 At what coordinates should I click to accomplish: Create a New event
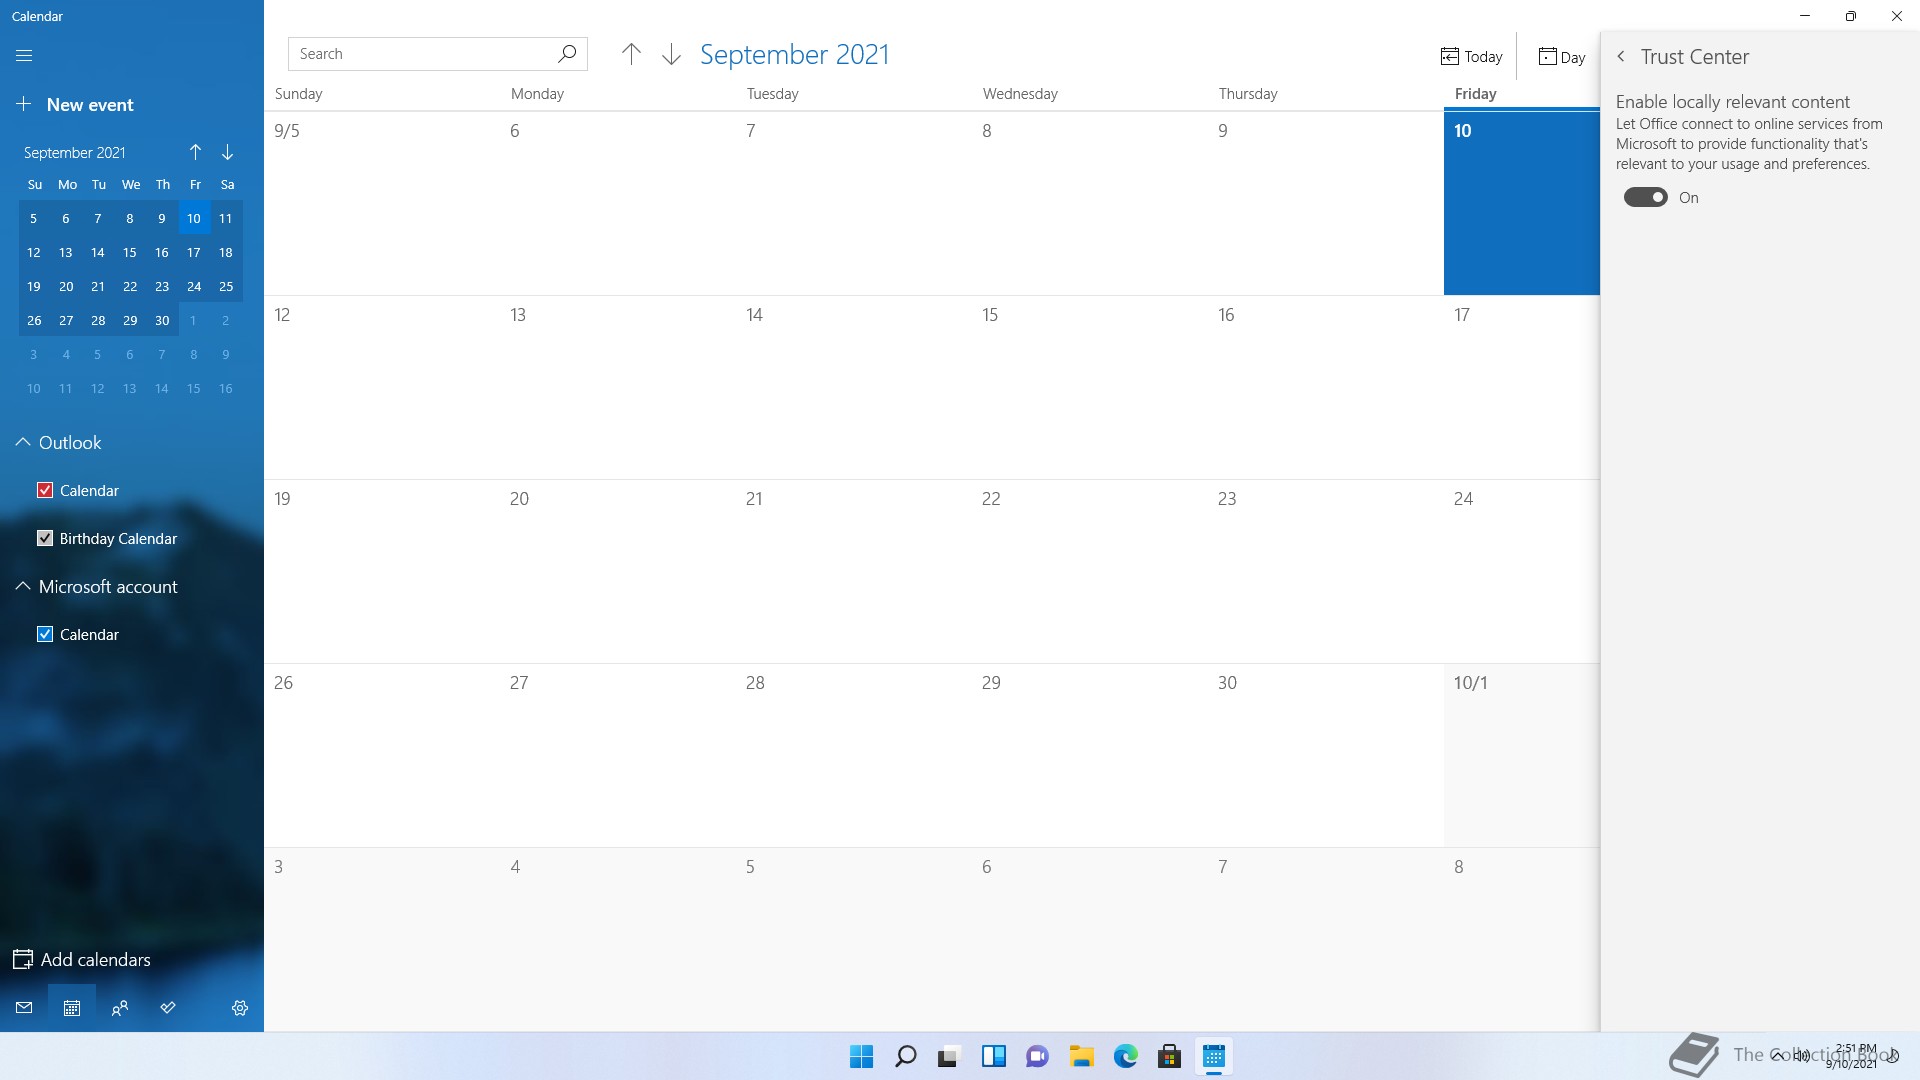[x=76, y=105]
